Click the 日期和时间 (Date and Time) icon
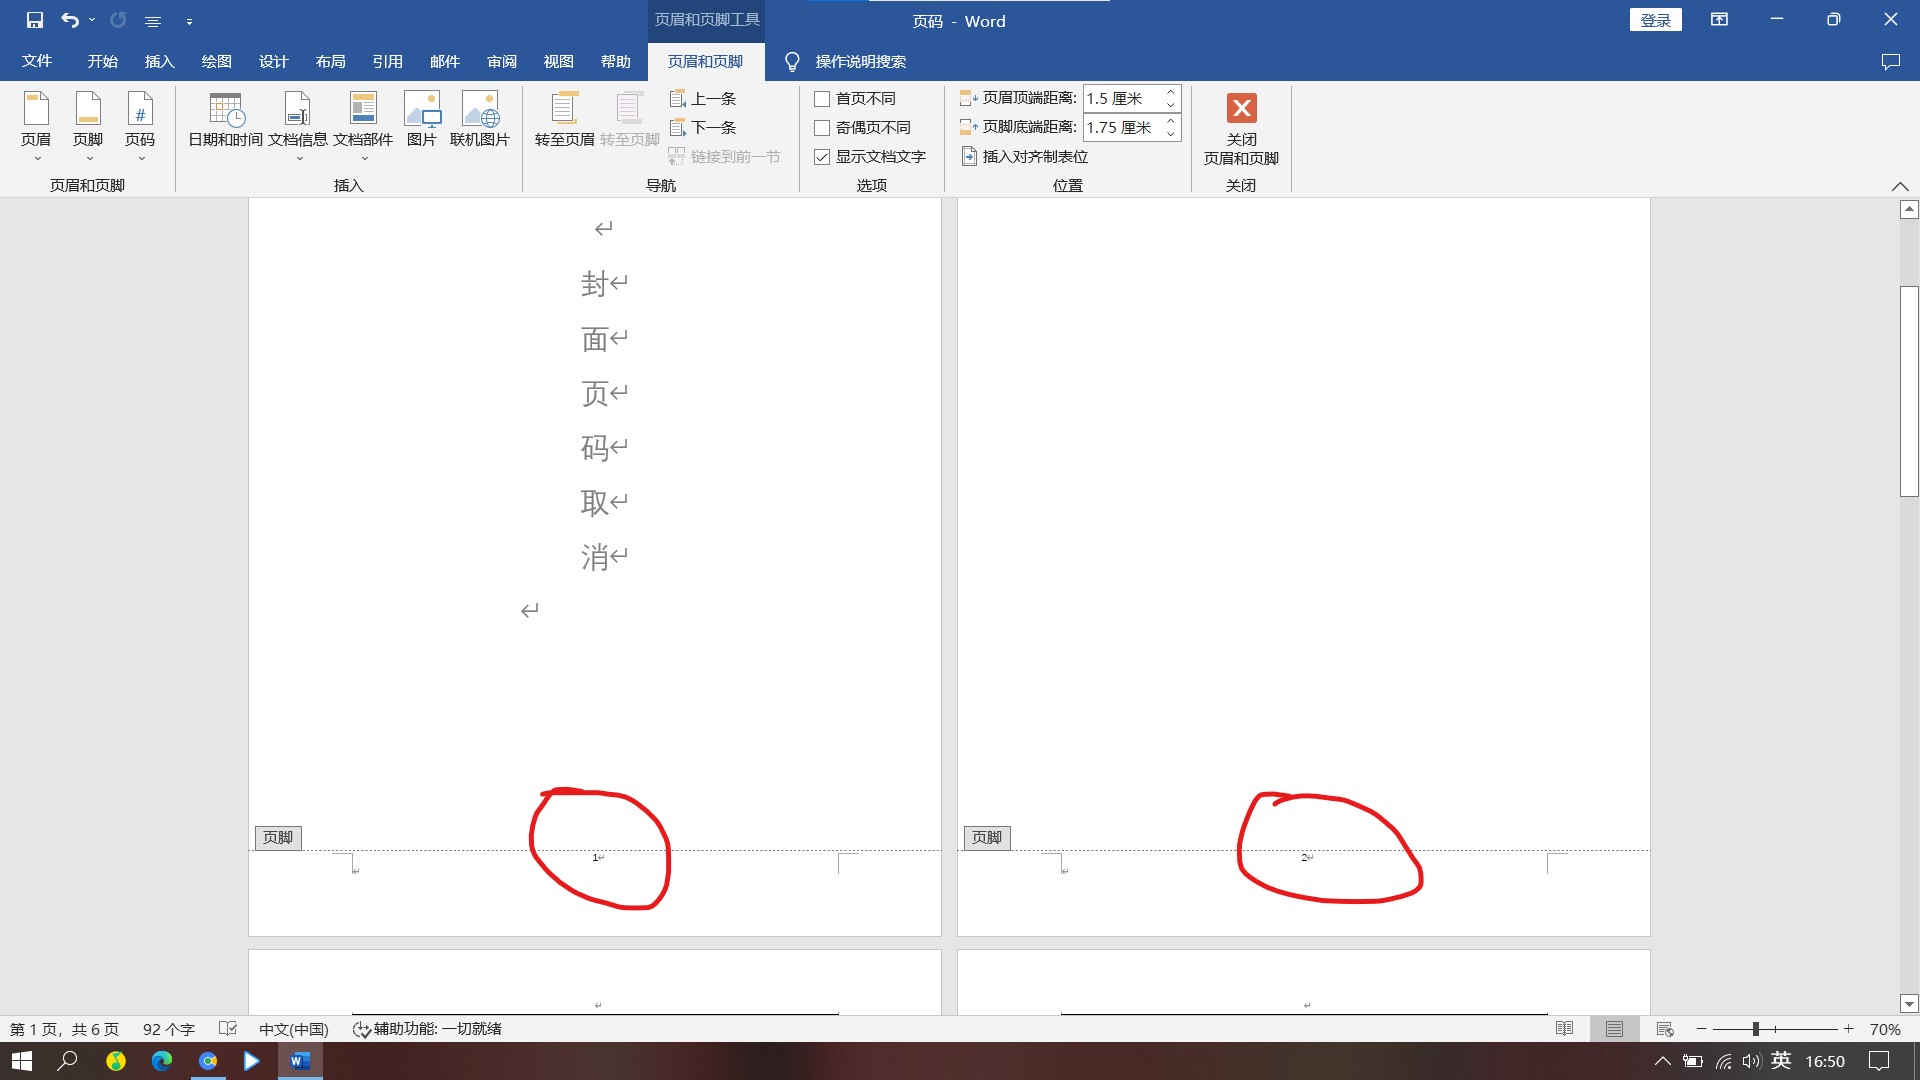Image resolution: width=1920 pixels, height=1080 pixels. click(225, 110)
